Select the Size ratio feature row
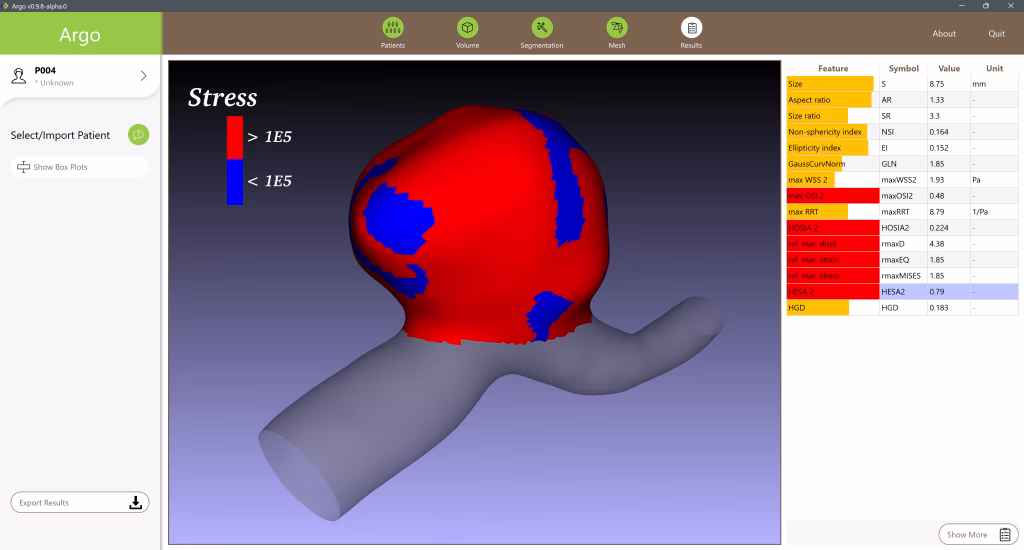The height and width of the screenshot is (550, 1024). pyautogui.click(x=902, y=116)
